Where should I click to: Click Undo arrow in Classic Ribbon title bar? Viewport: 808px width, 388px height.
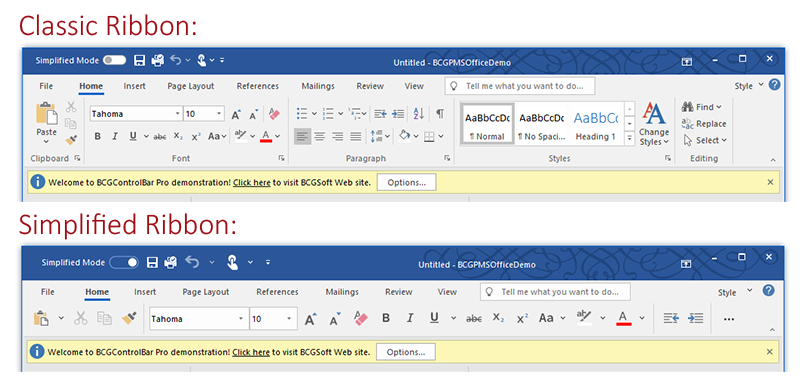176,60
